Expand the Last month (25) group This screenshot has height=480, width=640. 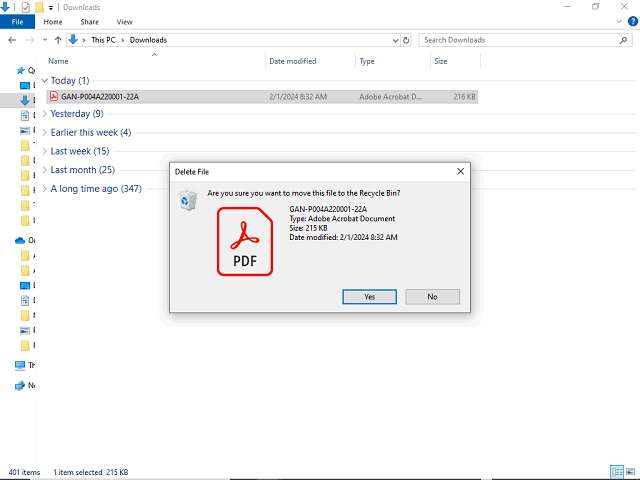[44, 170]
